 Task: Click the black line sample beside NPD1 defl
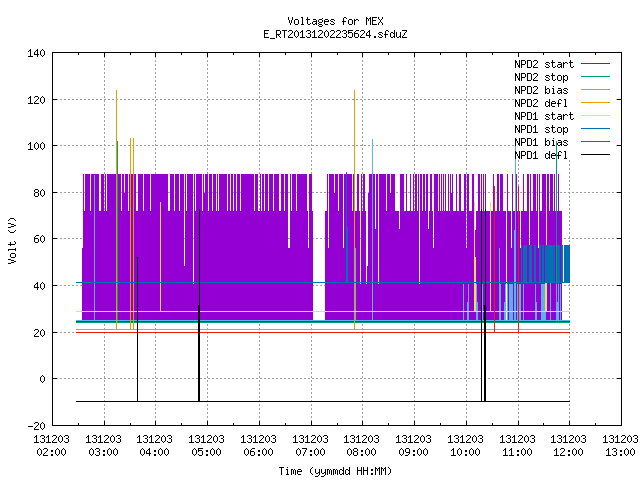pyautogui.click(x=595, y=155)
